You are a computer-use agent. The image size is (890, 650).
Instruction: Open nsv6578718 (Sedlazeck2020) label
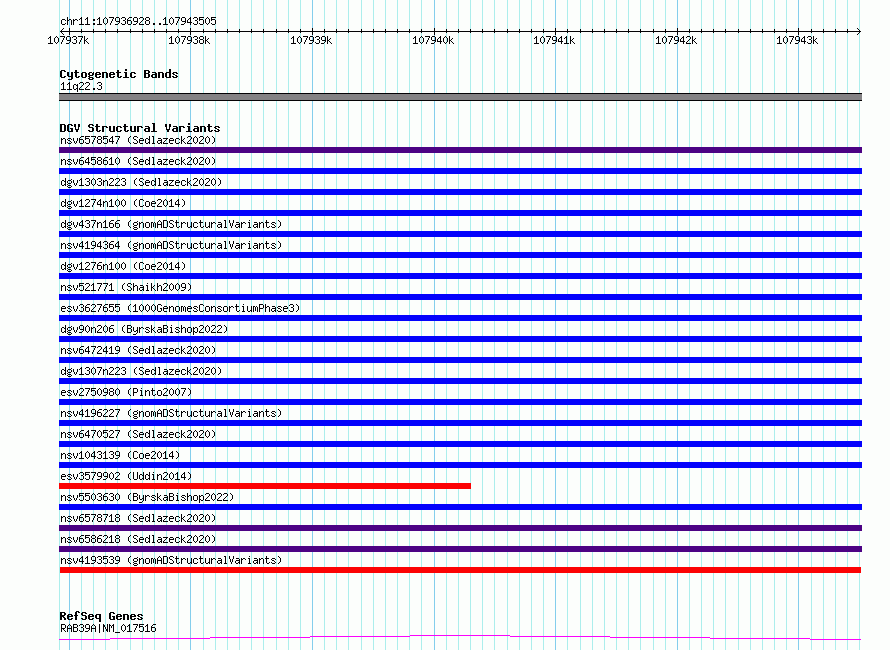pos(138,518)
